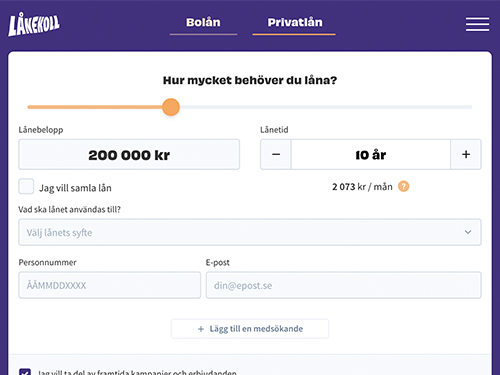Click the E-post input field
This screenshot has width=500, height=375.
(x=344, y=285)
